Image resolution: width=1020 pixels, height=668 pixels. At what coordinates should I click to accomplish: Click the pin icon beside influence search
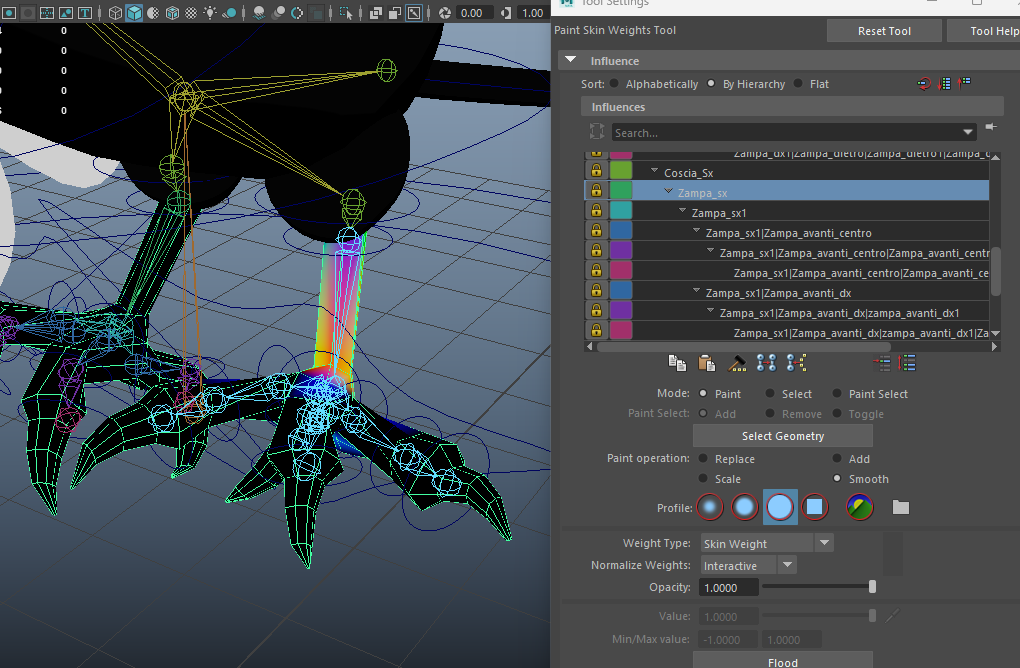tap(991, 128)
